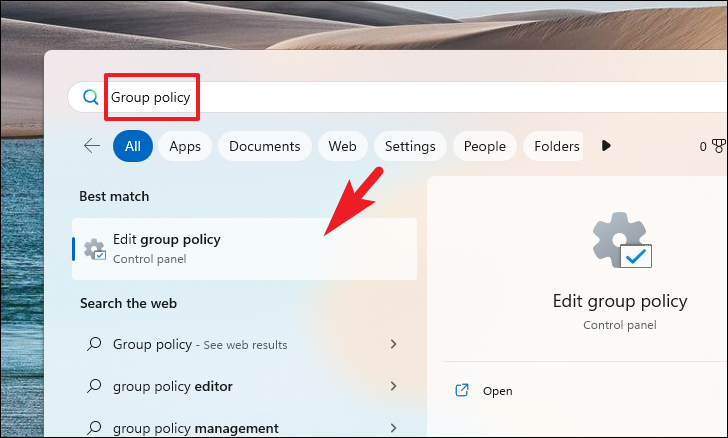The image size is (728, 438).
Task: Click the Open external-link icon
Action: [462, 390]
